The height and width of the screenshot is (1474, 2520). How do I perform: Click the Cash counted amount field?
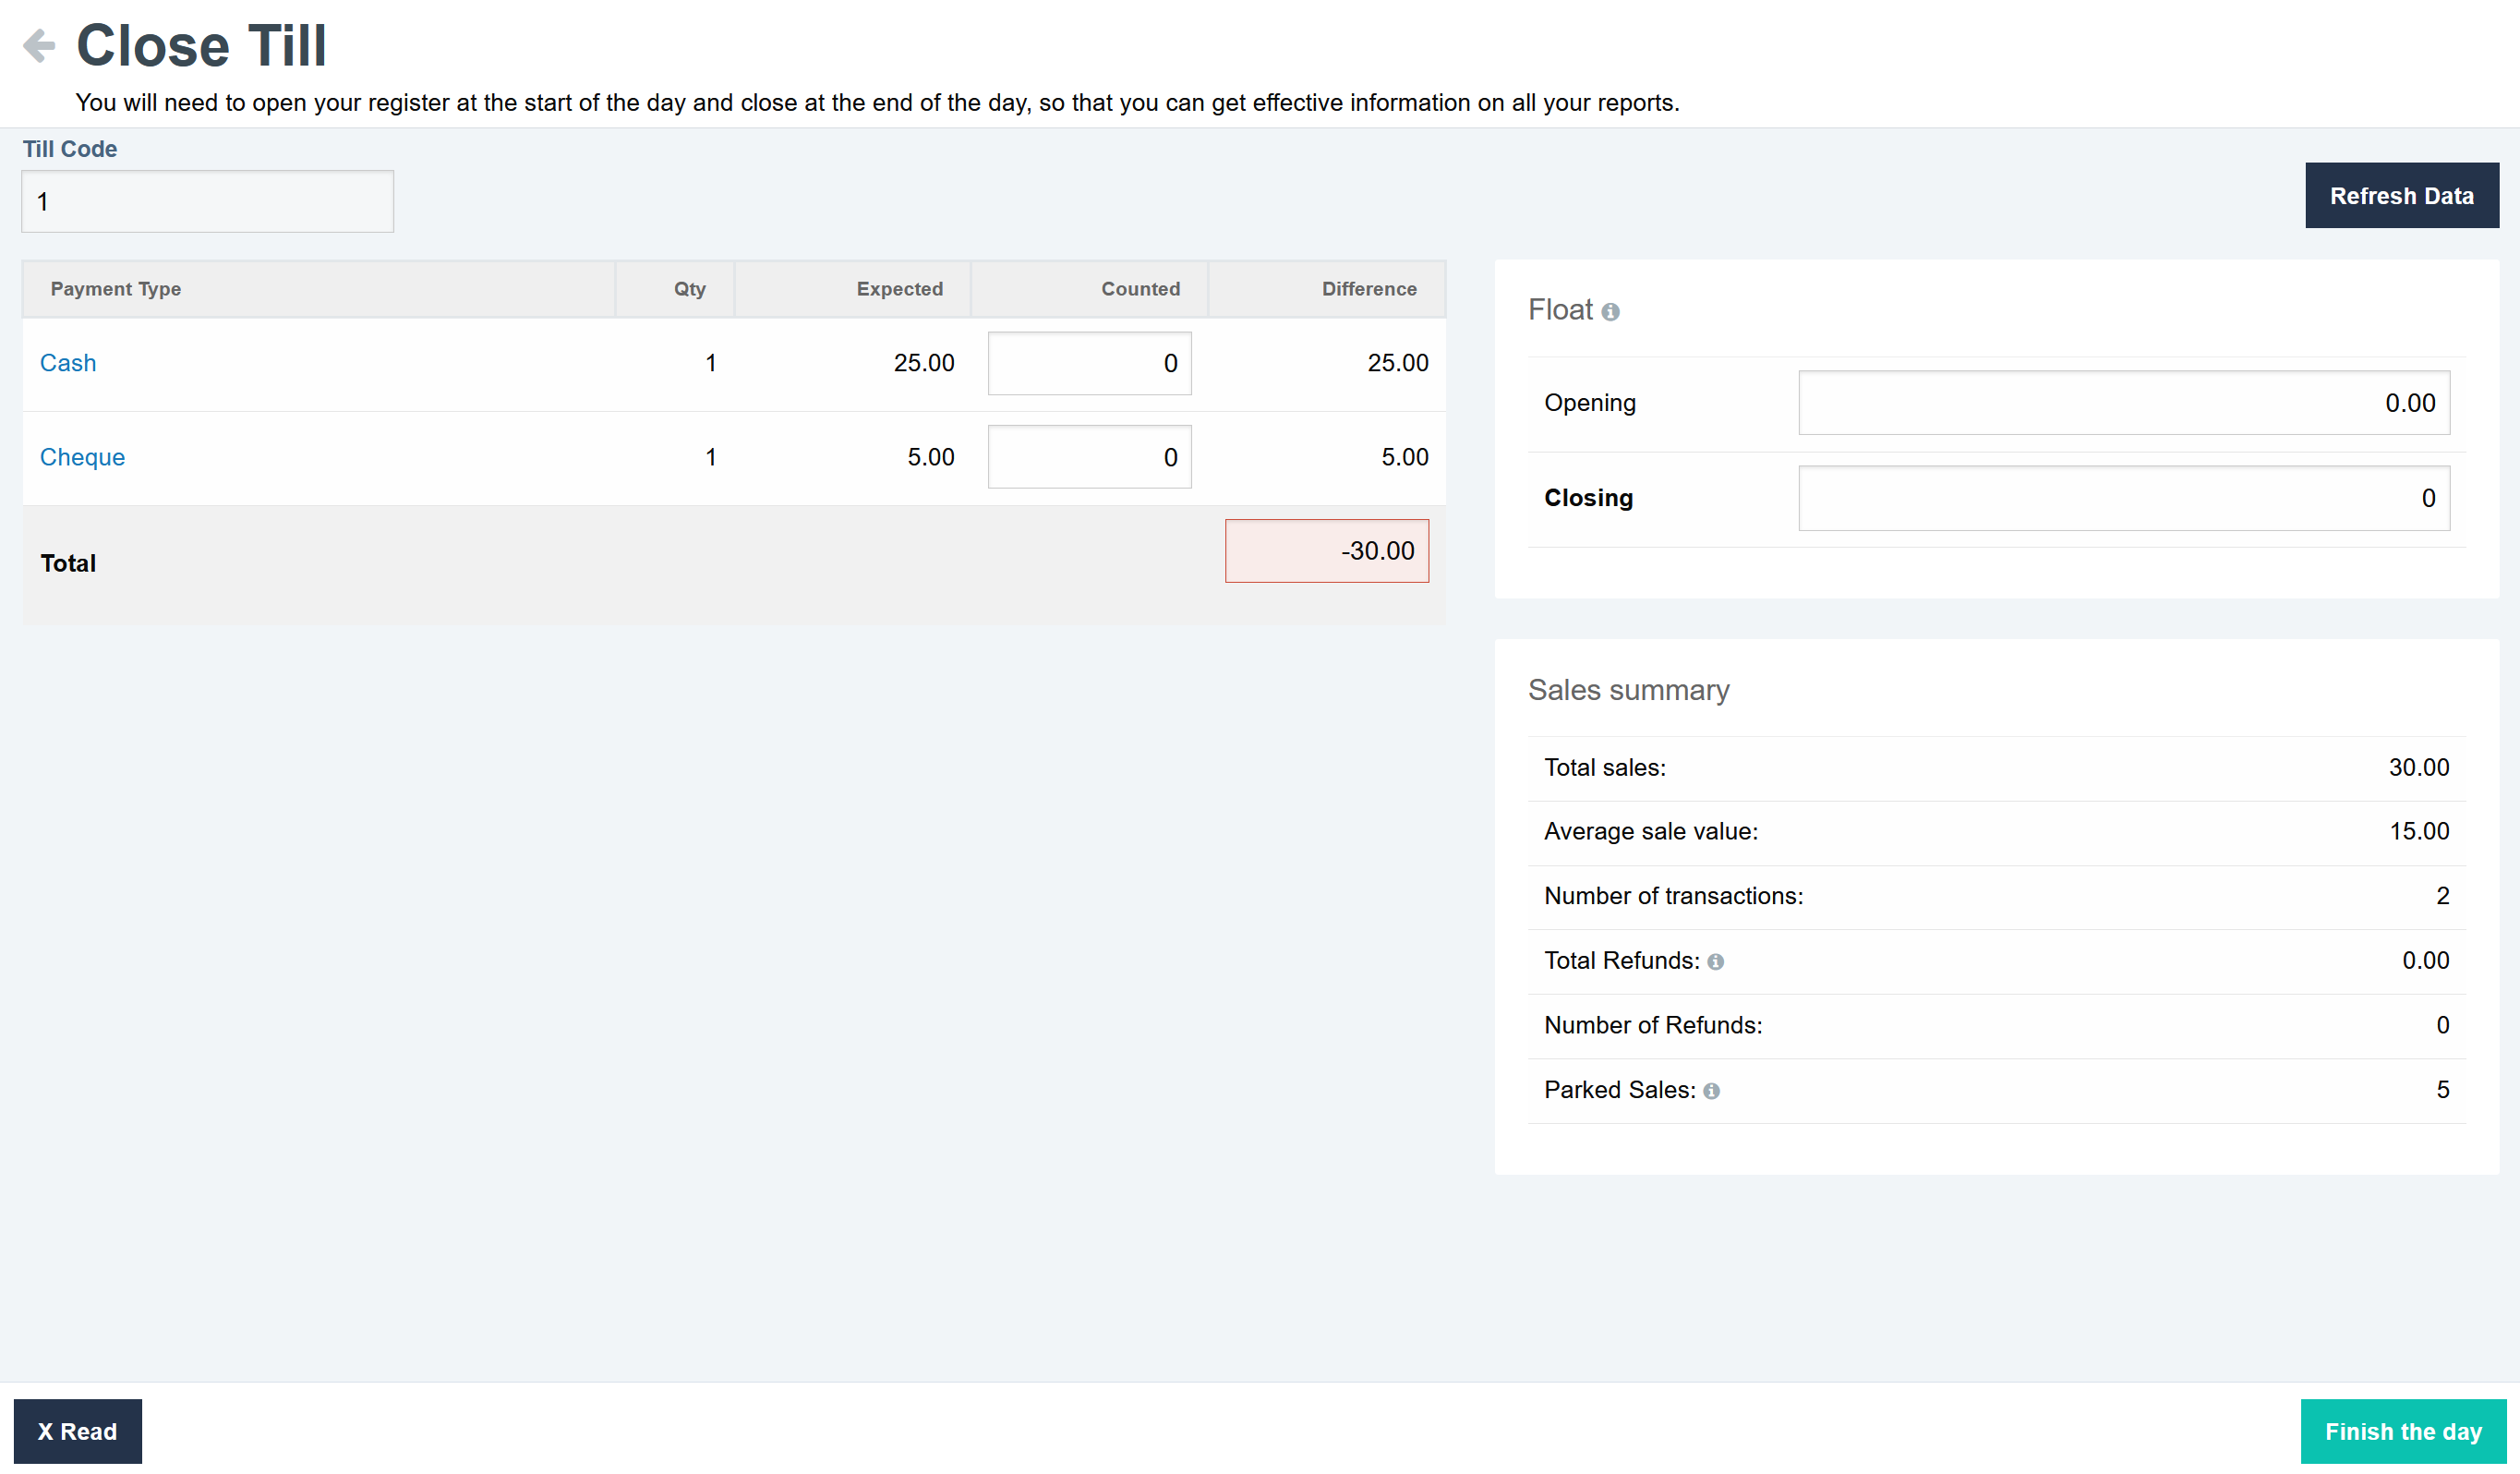[1089, 363]
